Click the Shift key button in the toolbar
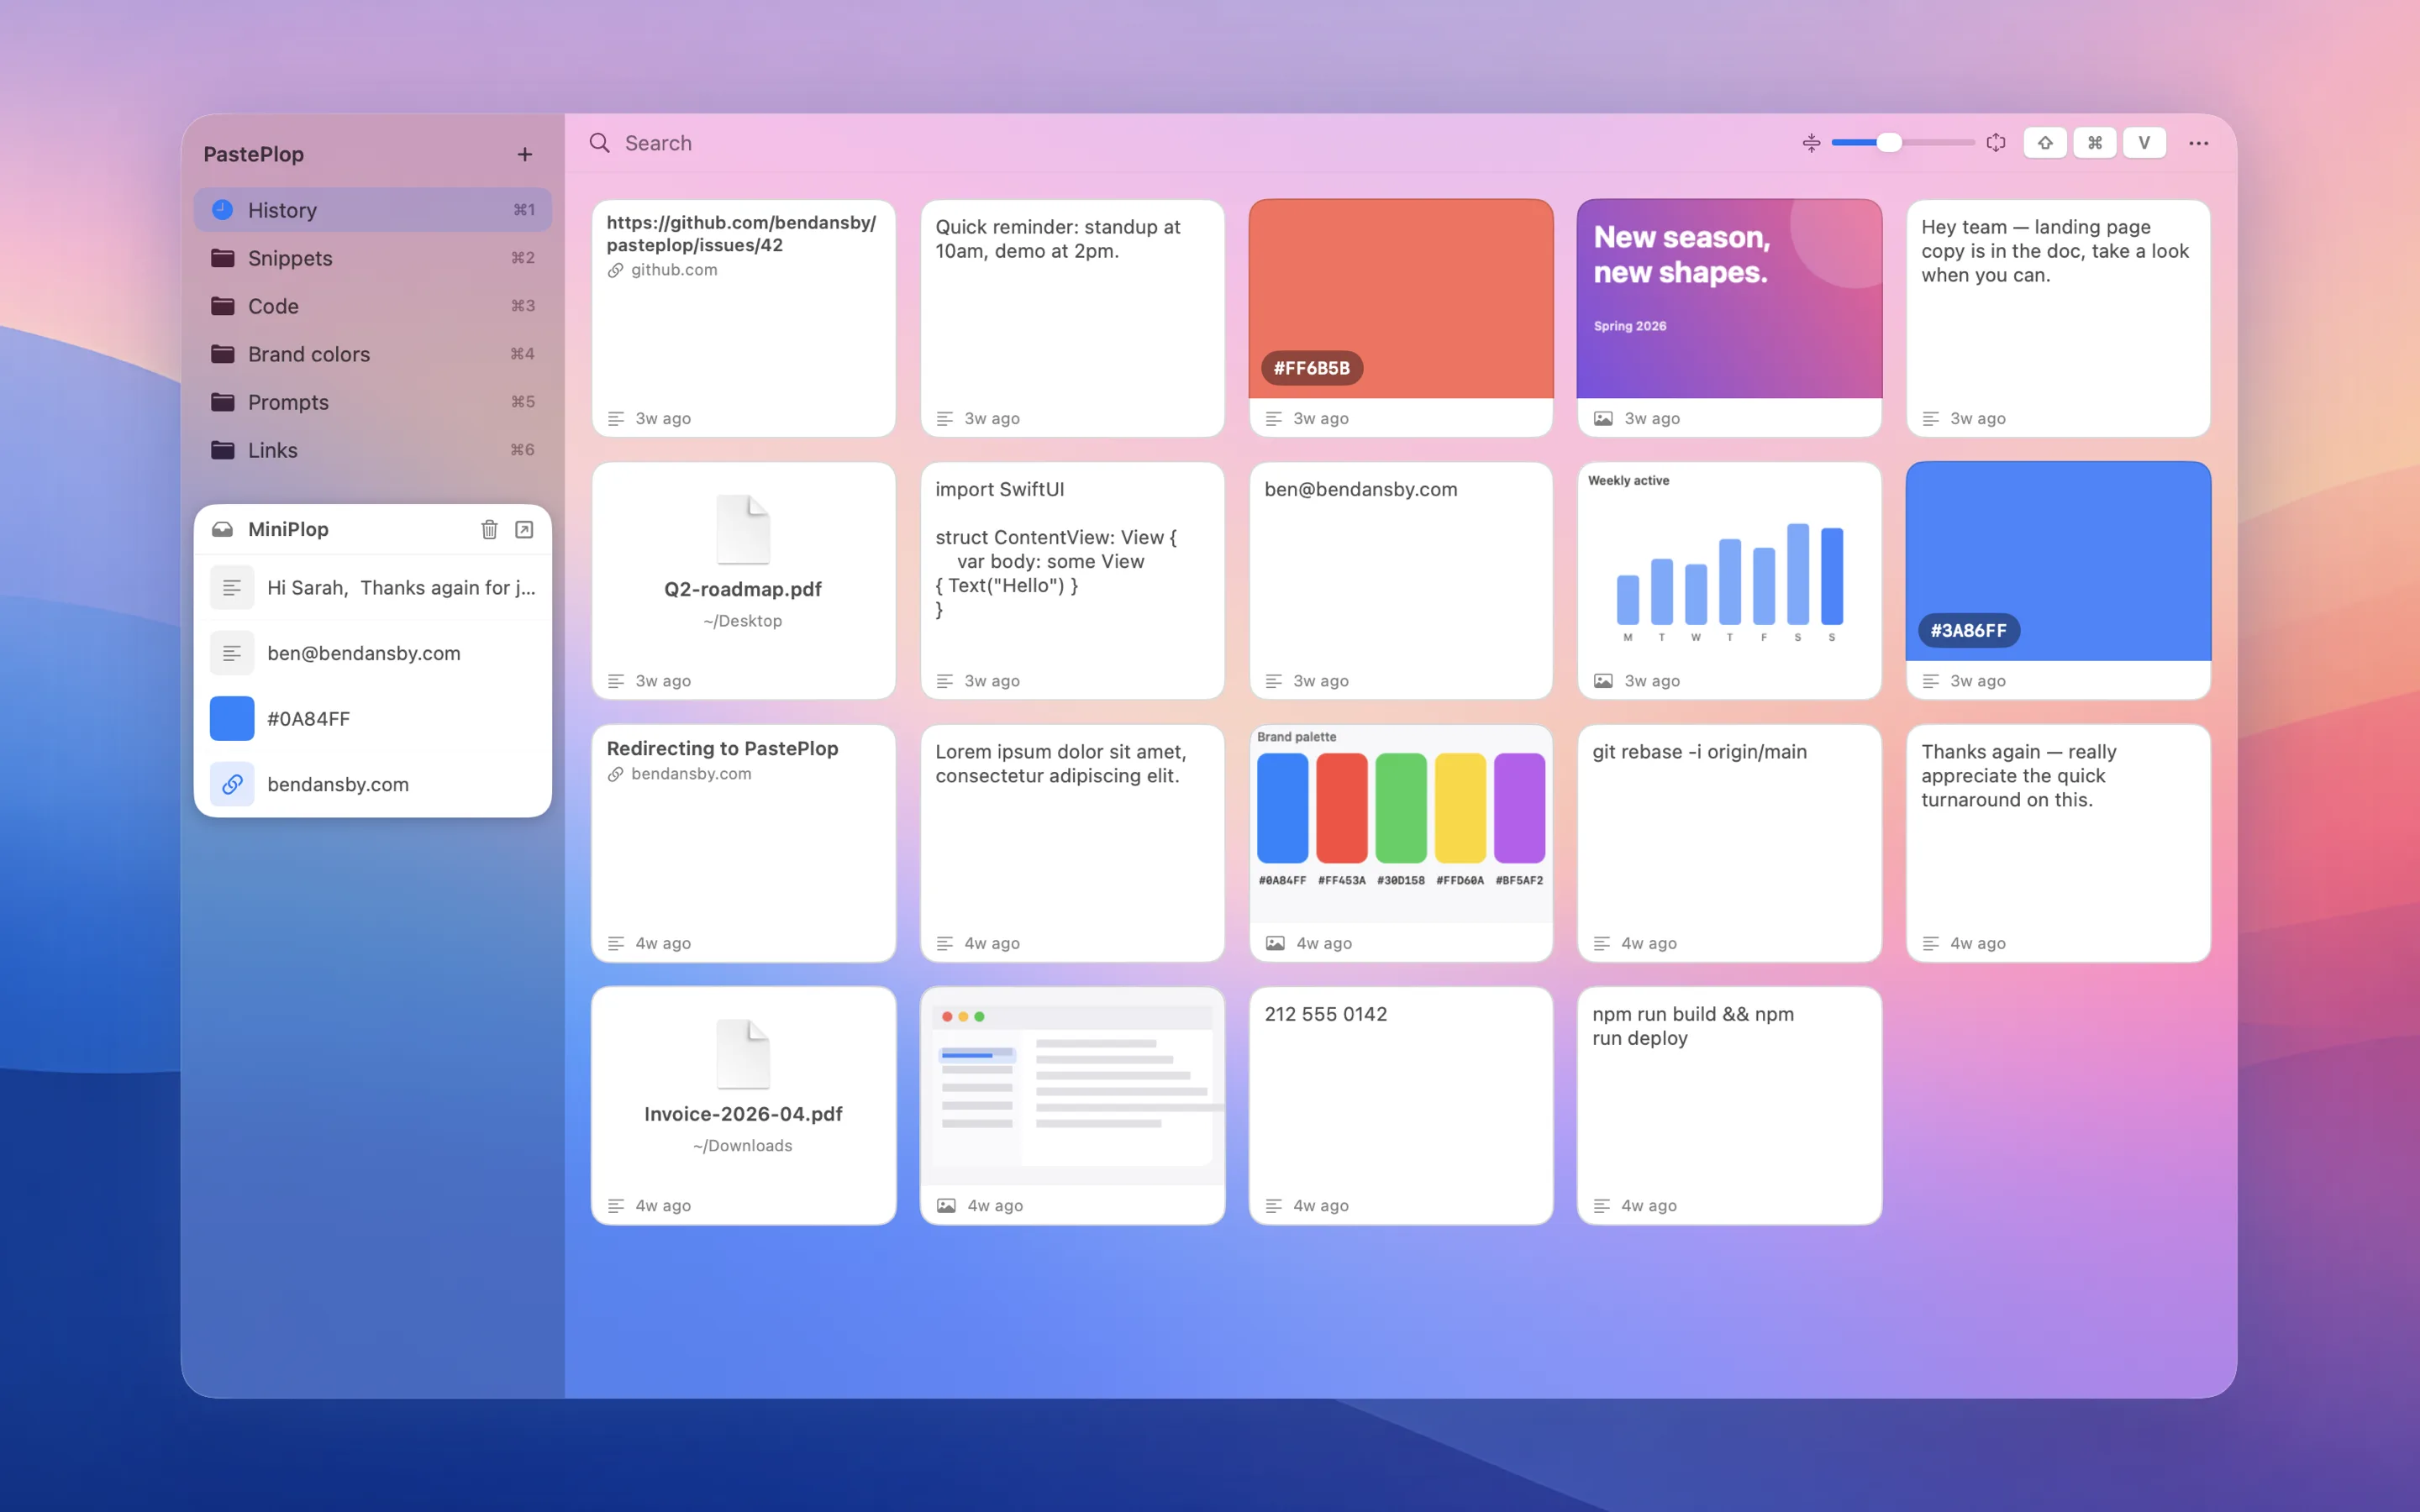 2045,143
